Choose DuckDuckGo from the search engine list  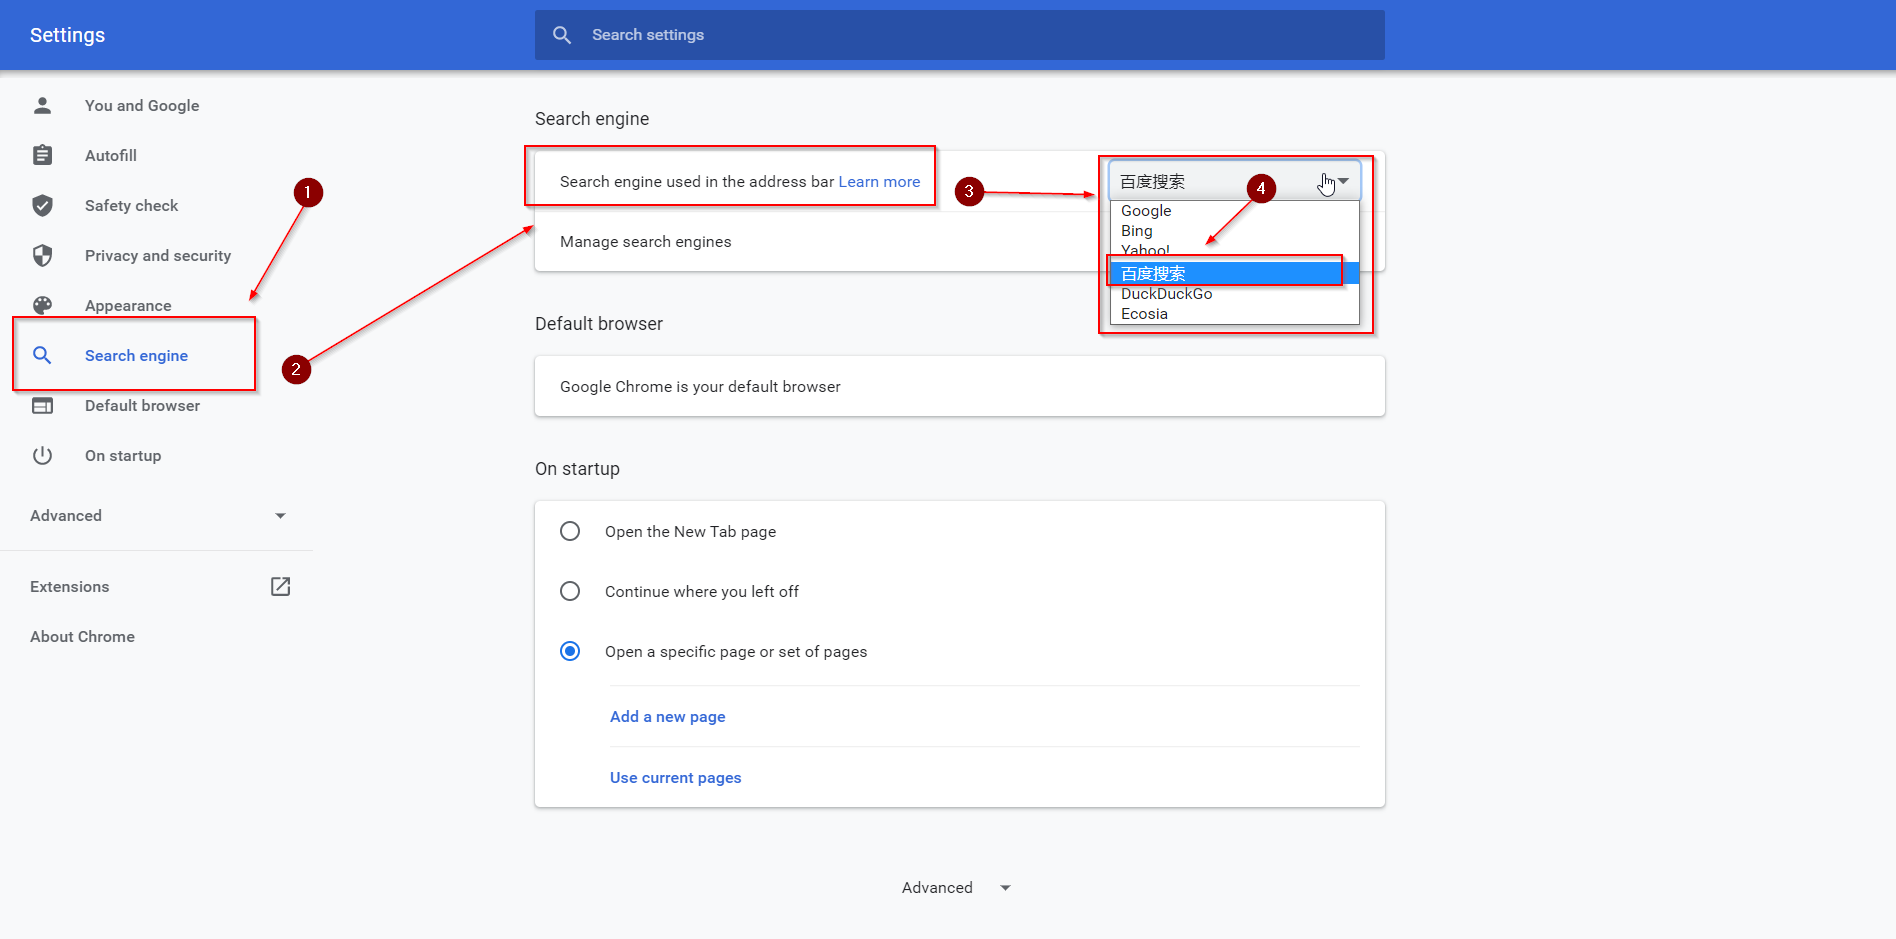point(1235,294)
